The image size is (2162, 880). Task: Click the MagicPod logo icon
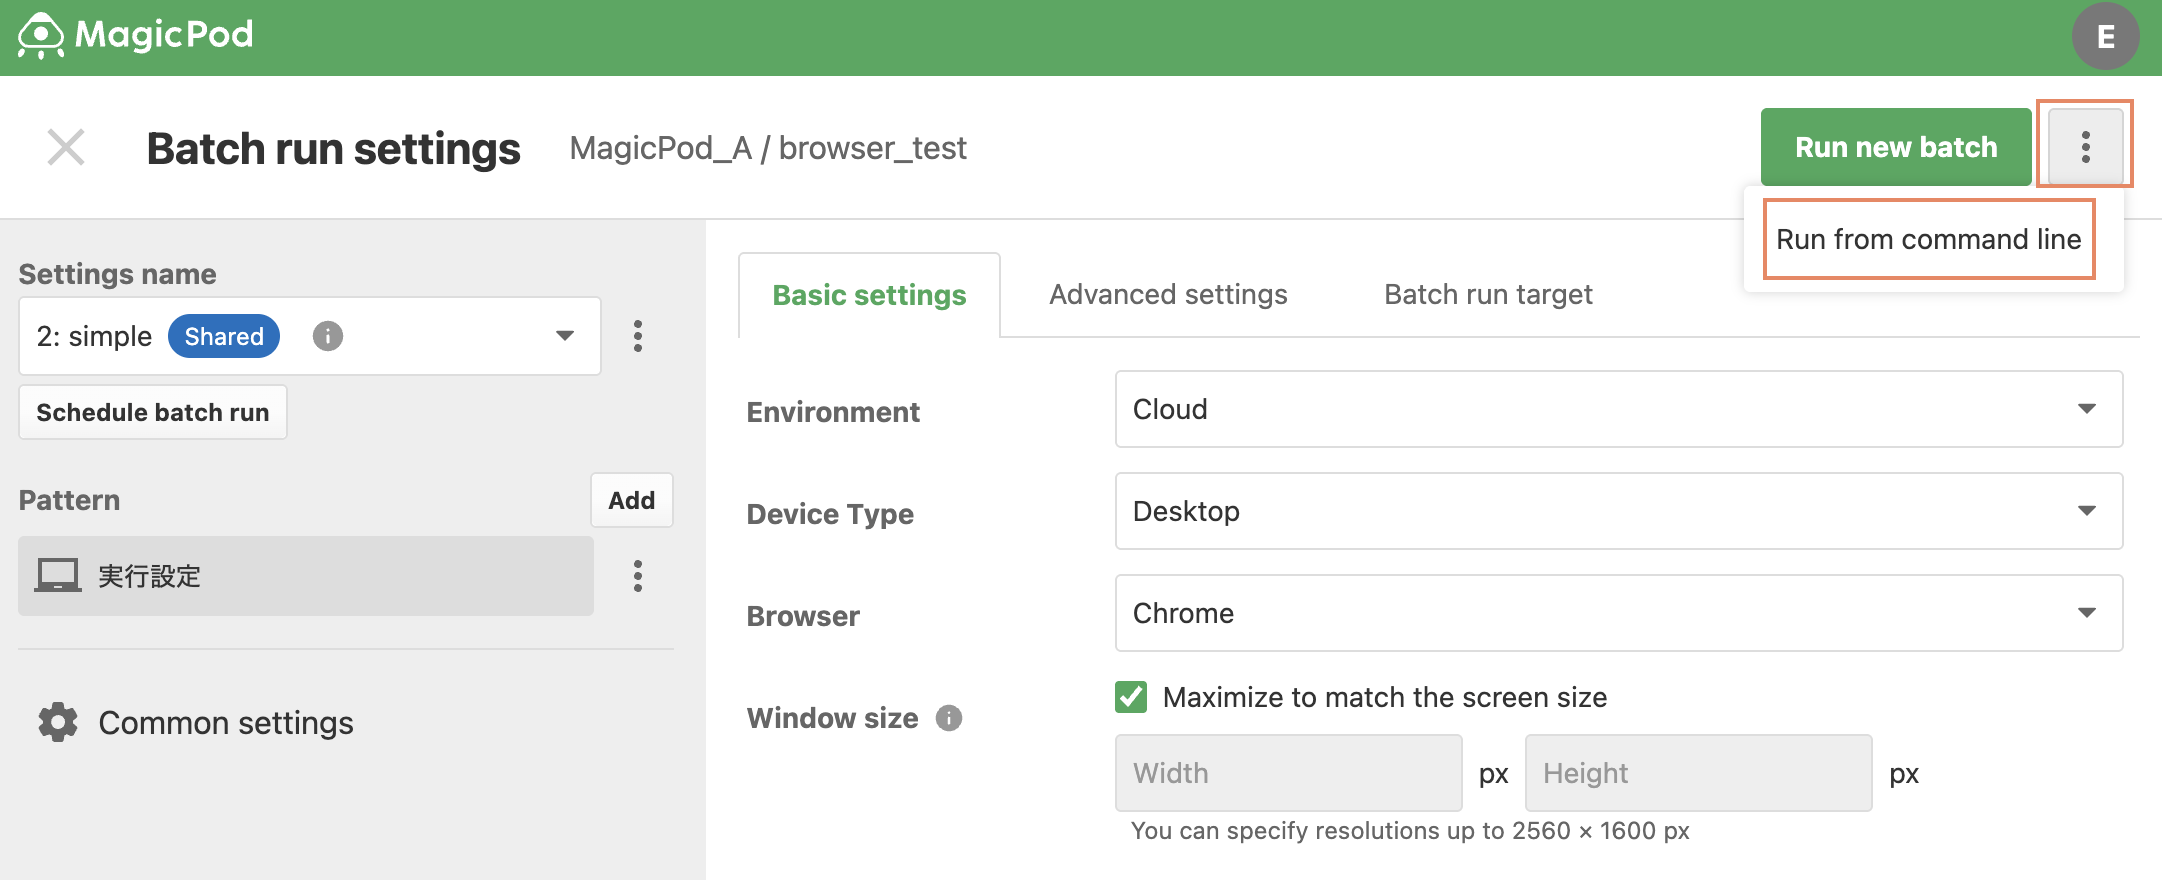point(41,36)
